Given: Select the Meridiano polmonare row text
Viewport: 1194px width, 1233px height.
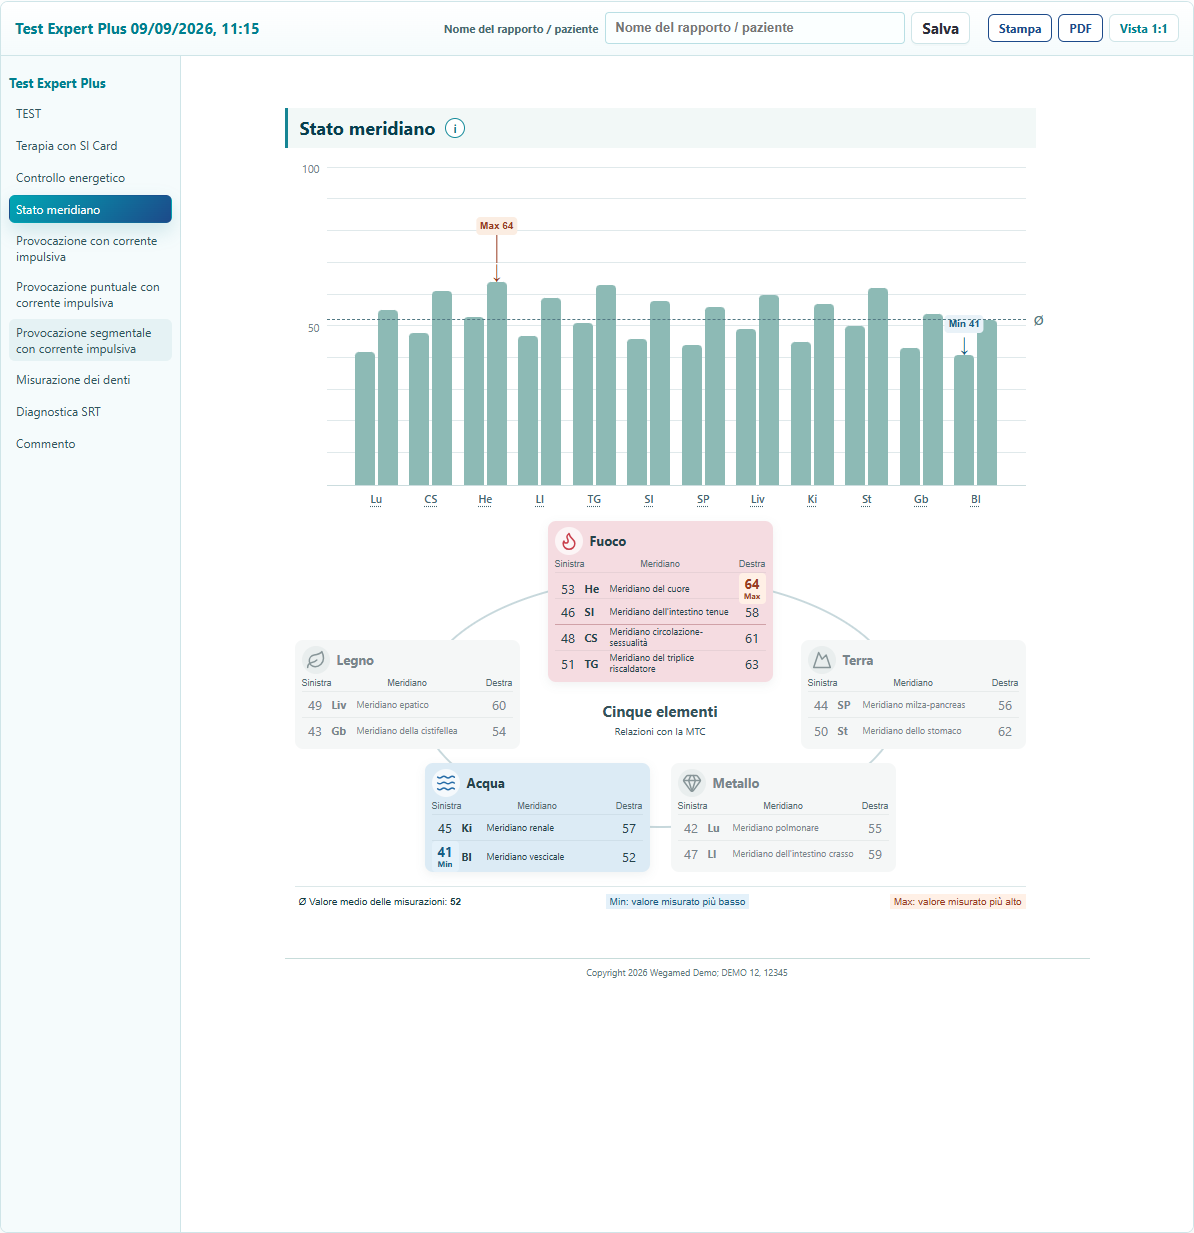Looking at the screenshot, I should 775,828.
